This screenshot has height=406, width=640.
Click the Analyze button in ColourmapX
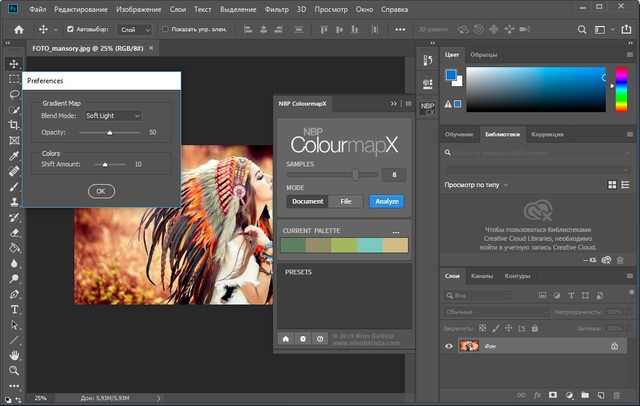[386, 201]
